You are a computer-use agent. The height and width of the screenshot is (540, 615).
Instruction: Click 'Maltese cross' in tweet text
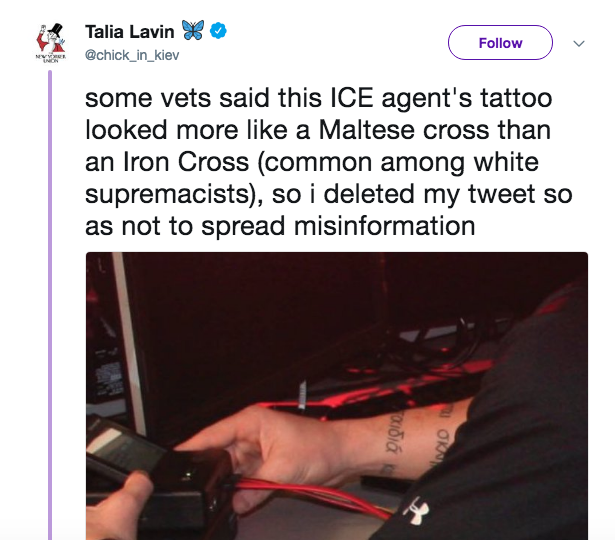point(404,130)
